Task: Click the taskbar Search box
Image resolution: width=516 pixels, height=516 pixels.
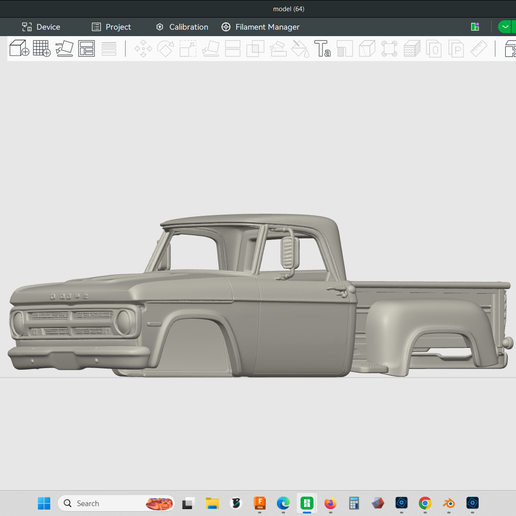Action: pos(116,503)
